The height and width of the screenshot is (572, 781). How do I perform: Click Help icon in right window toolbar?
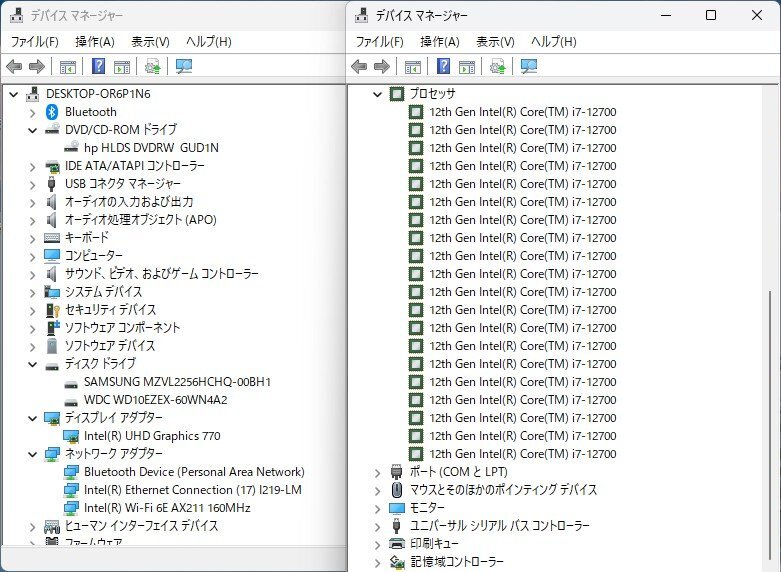click(x=443, y=66)
